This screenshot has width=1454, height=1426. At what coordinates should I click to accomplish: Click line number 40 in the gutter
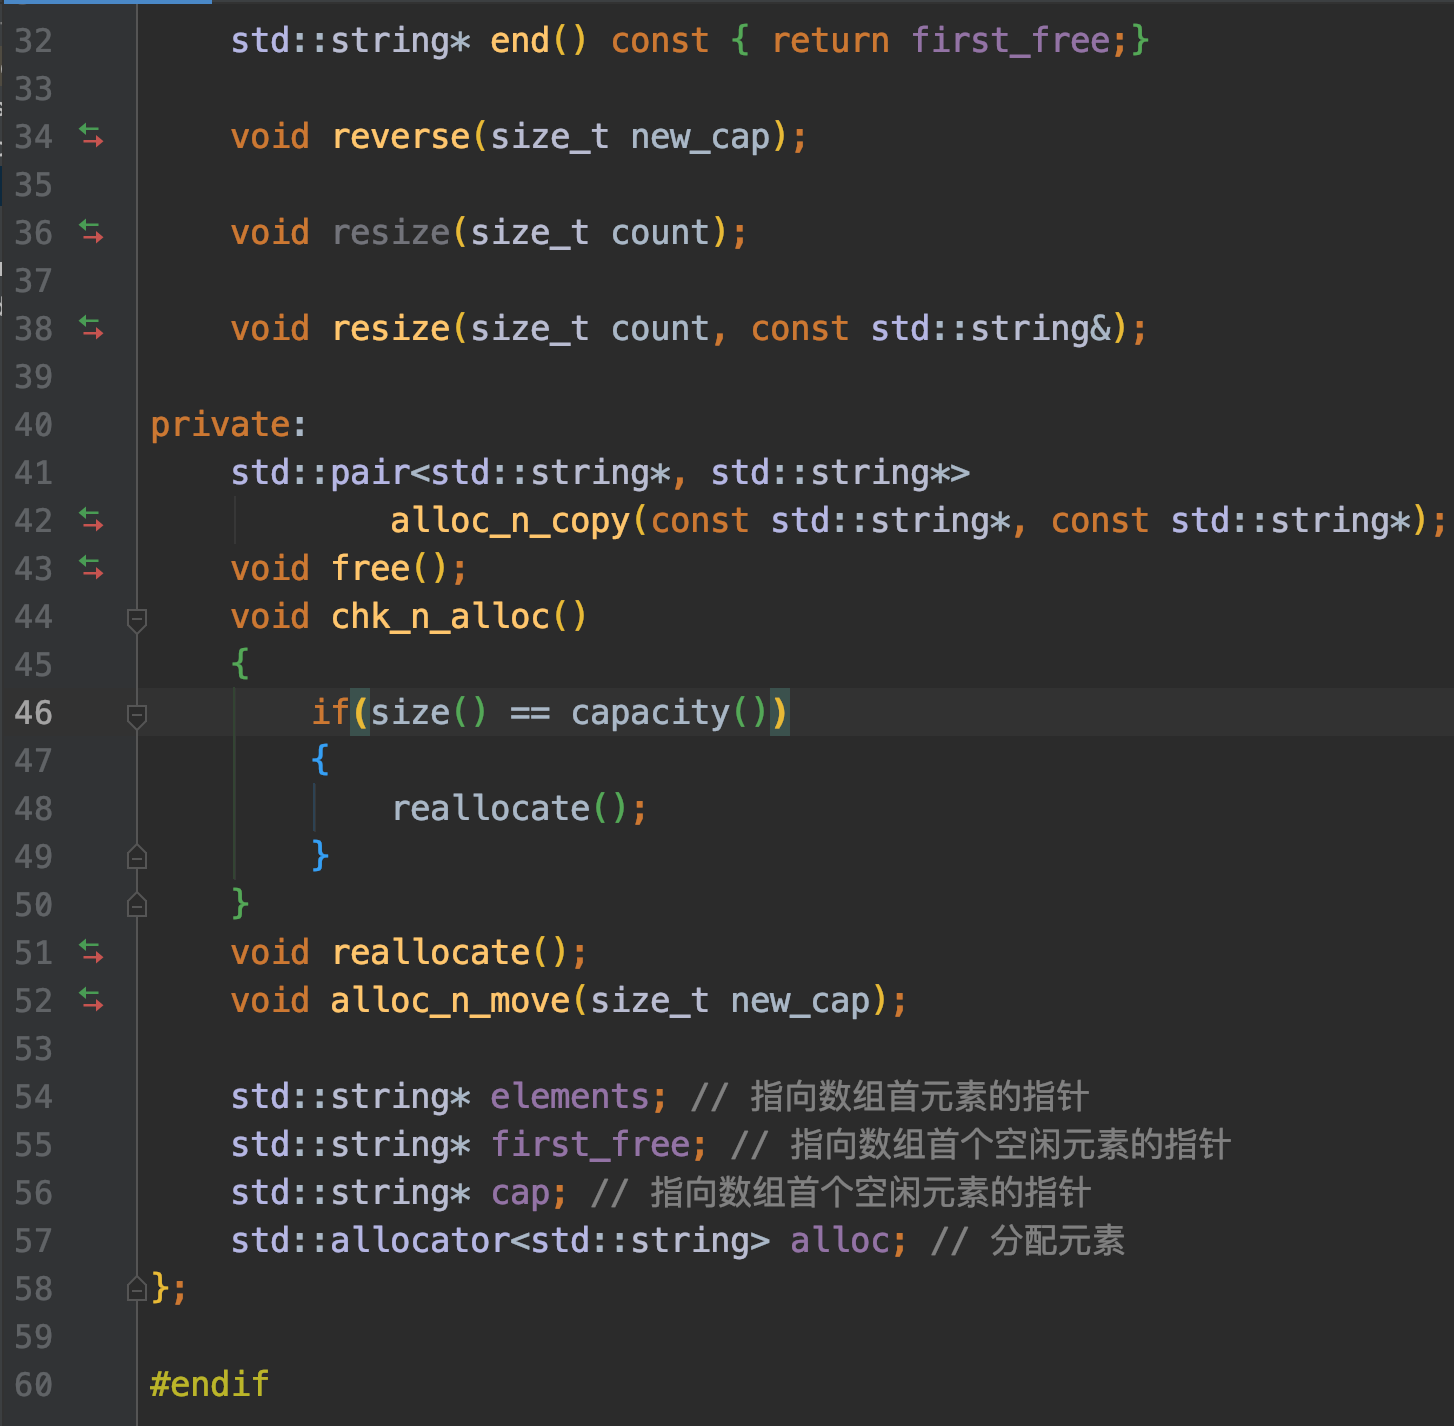point(33,424)
